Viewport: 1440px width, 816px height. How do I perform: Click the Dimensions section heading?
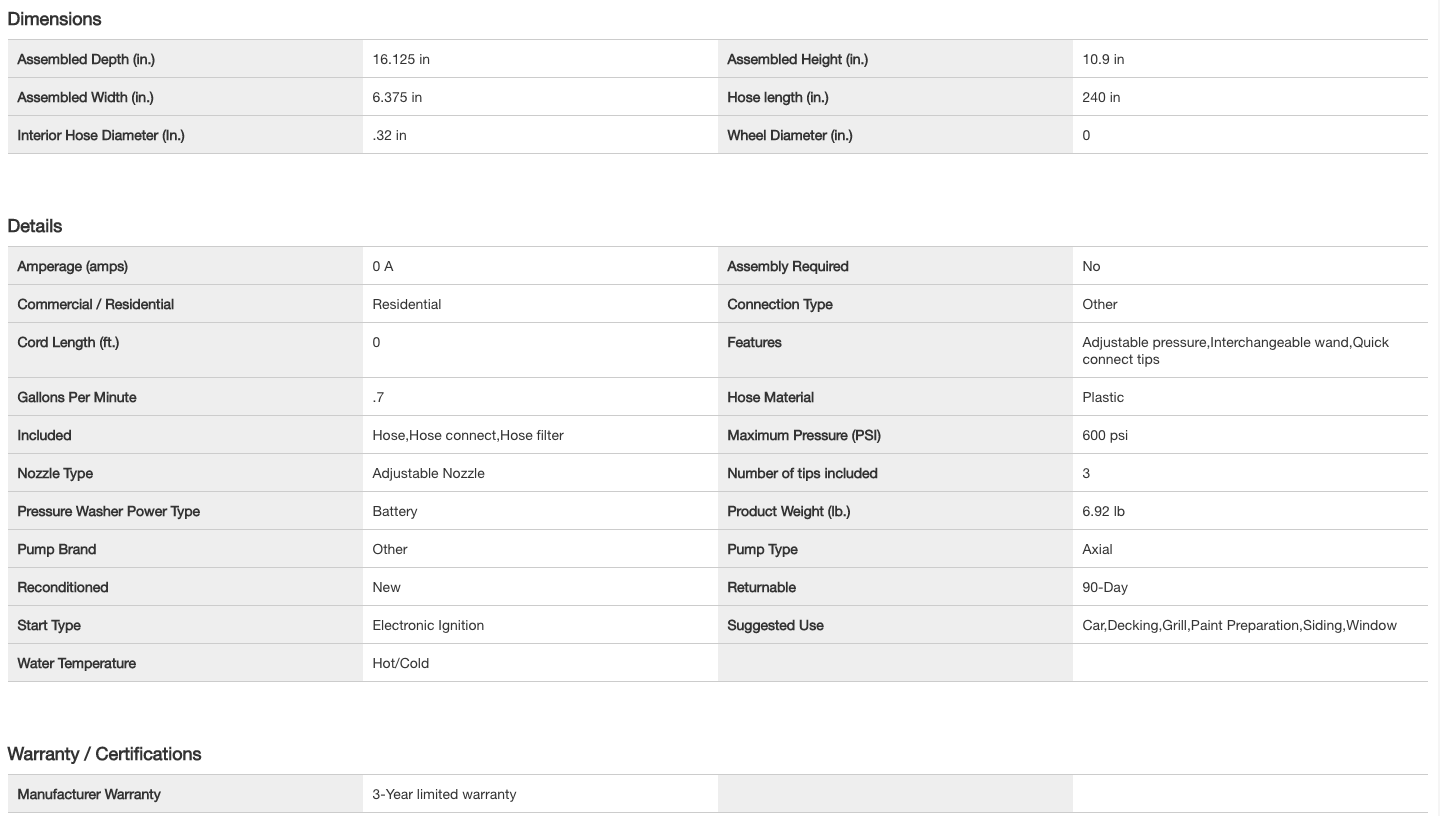pos(54,19)
